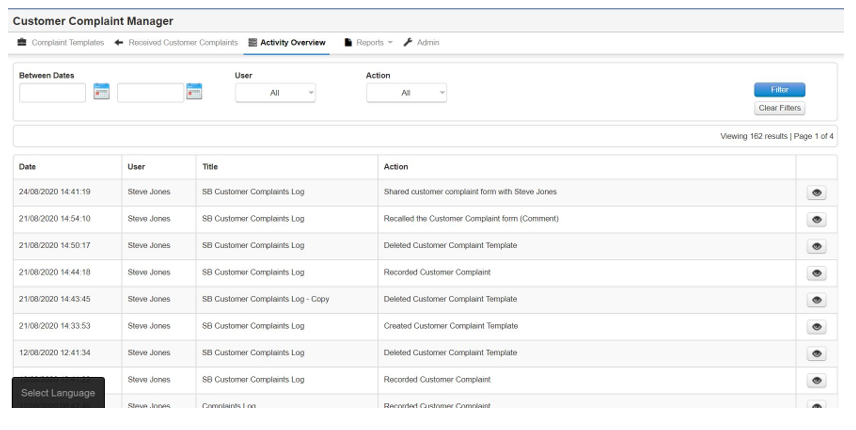Click the Between Dates label
This screenshot has width=856, height=430.
point(46,75)
